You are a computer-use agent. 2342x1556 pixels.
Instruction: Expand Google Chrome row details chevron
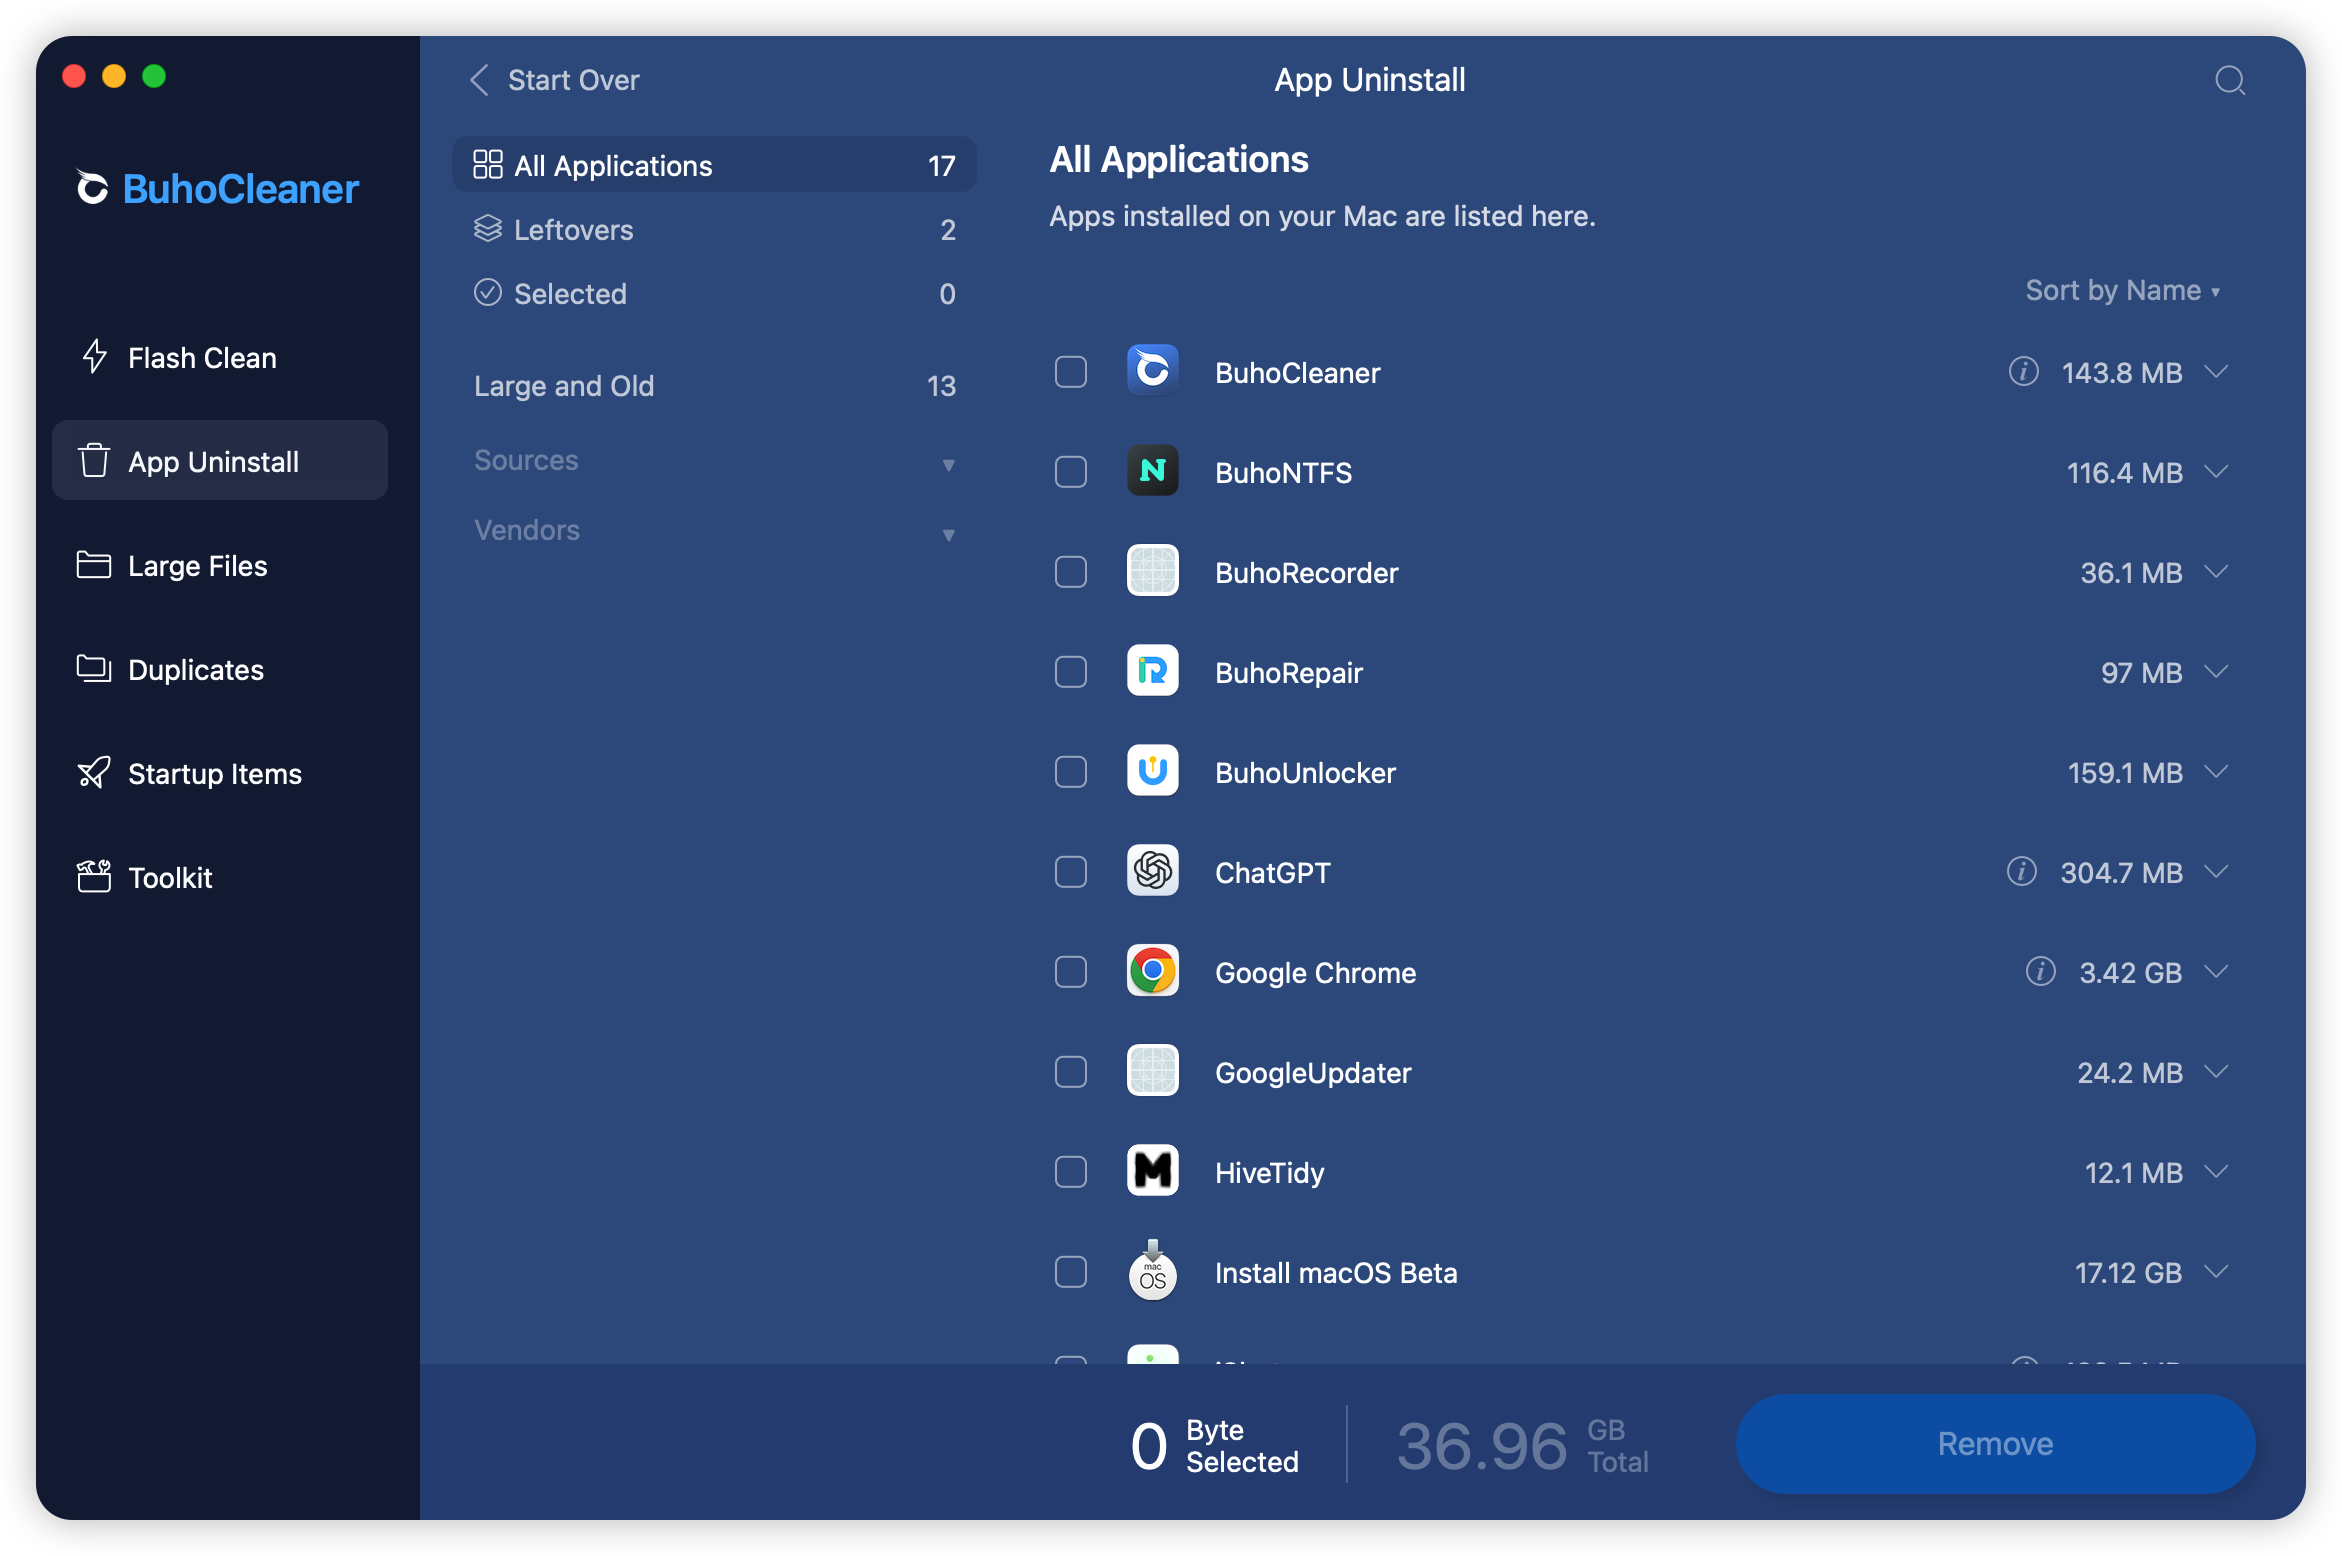(2217, 972)
